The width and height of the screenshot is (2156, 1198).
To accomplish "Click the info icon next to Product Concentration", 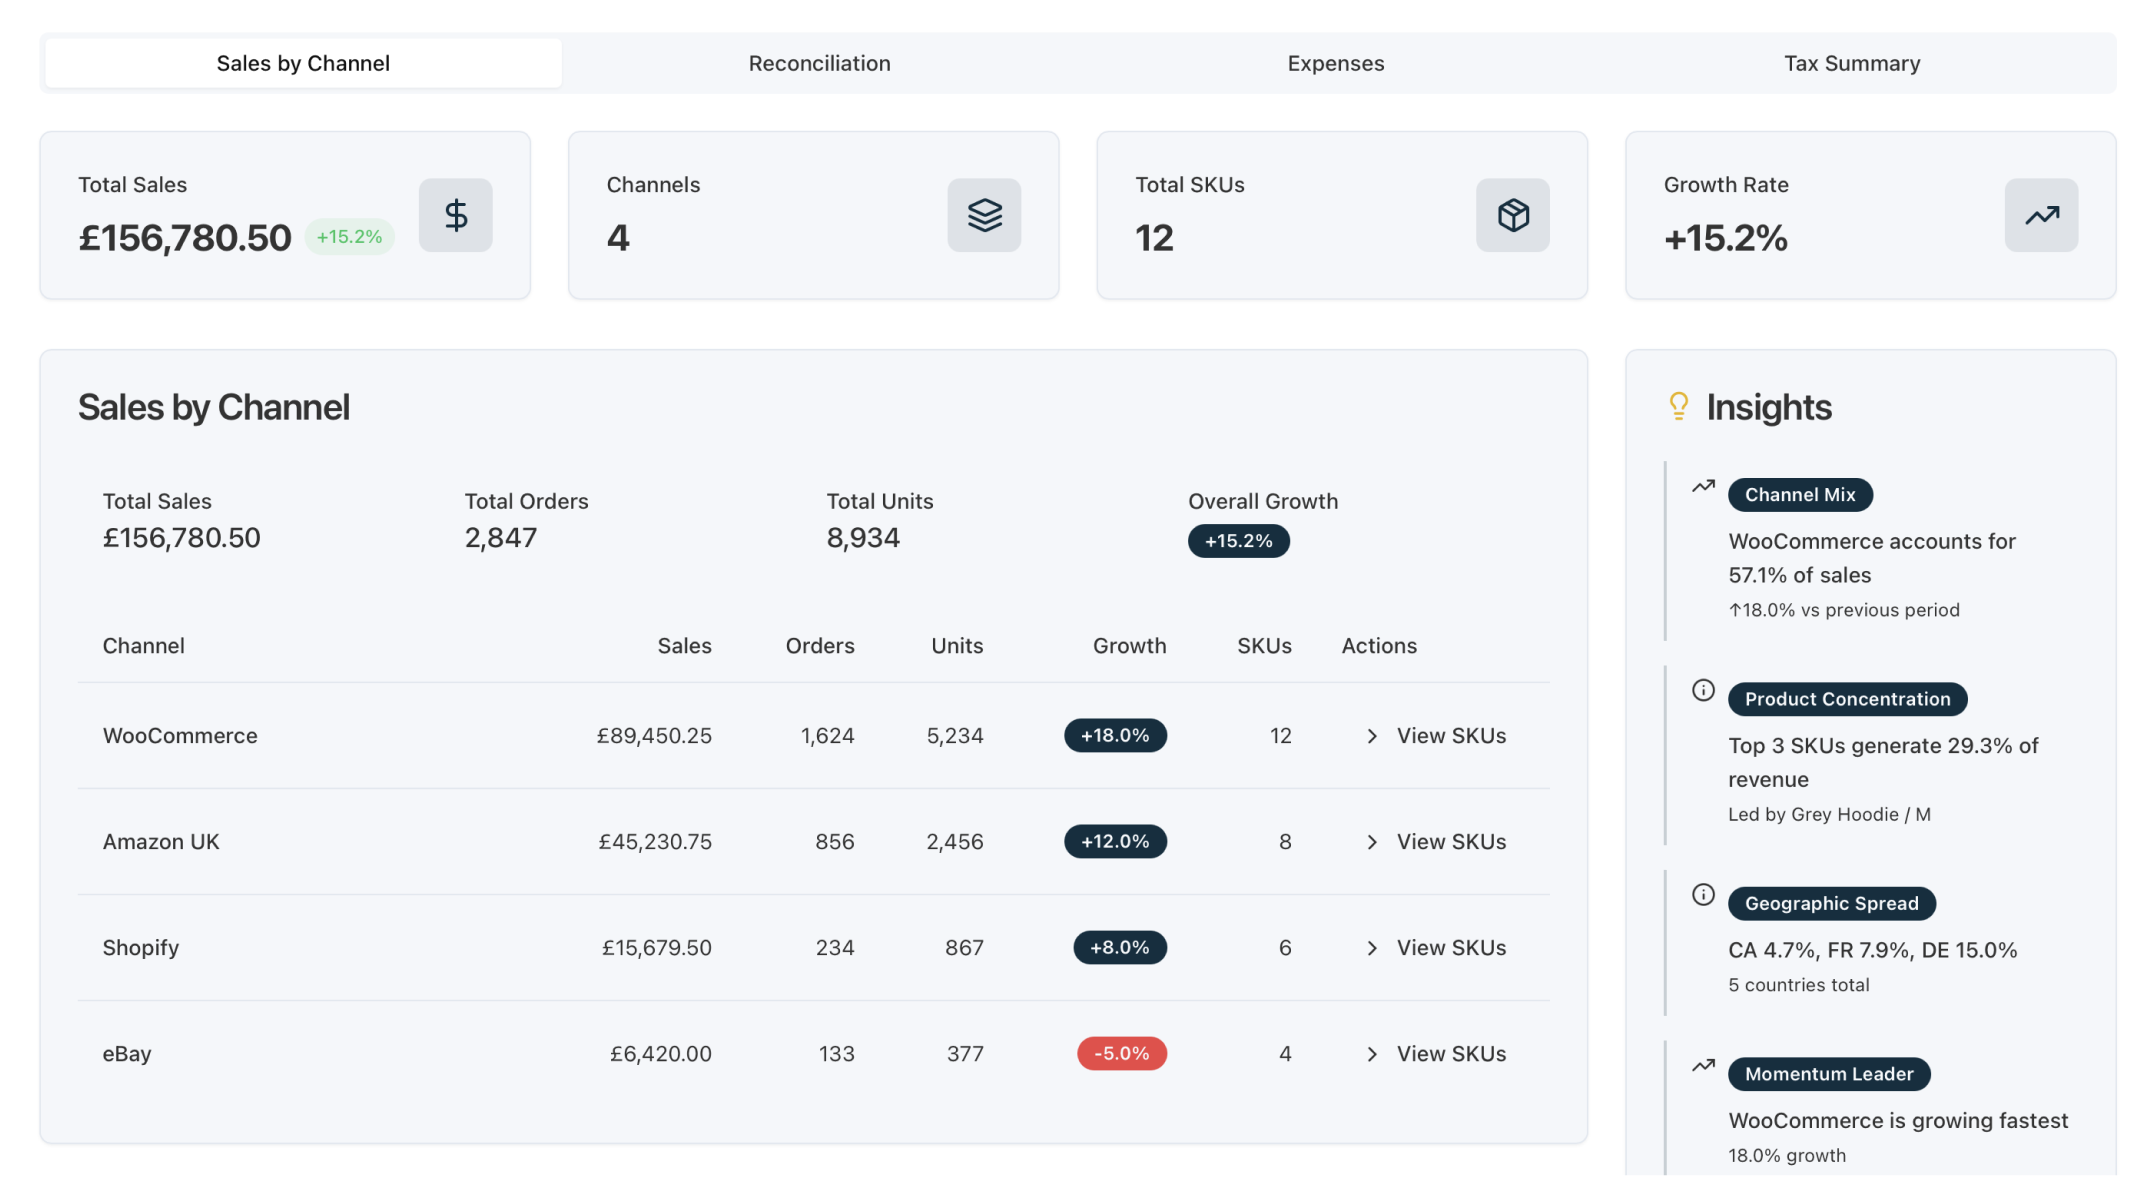I will (x=1703, y=690).
